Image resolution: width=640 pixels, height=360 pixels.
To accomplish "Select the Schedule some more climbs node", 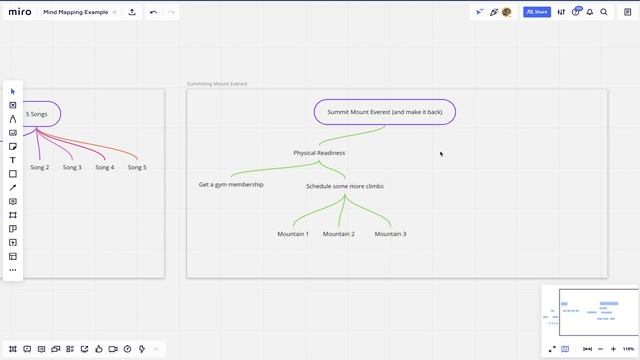I will pos(345,186).
